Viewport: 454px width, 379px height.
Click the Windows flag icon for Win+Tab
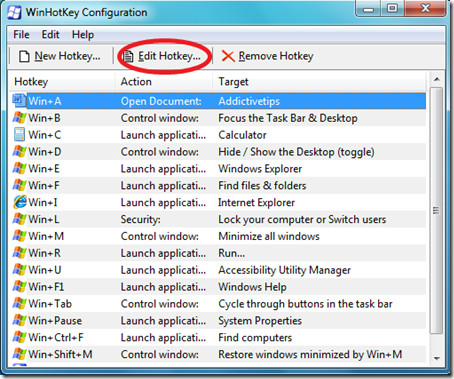coord(19,304)
